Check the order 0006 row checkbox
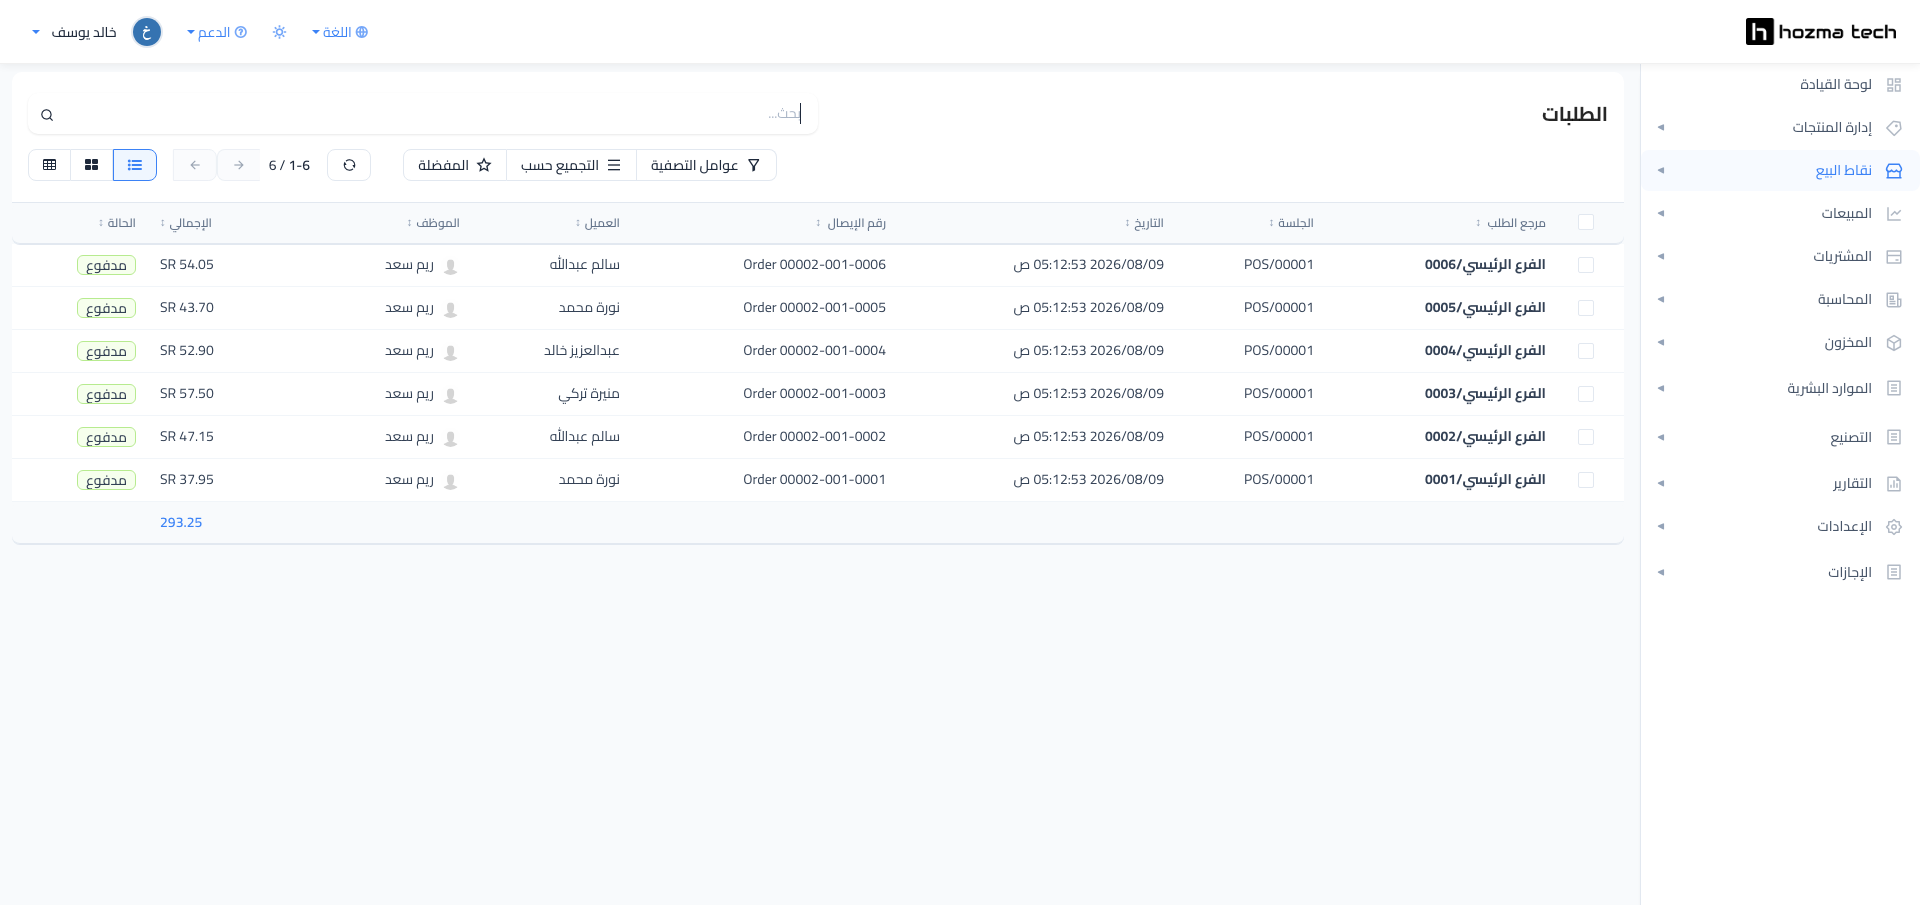 point(1586,265)
